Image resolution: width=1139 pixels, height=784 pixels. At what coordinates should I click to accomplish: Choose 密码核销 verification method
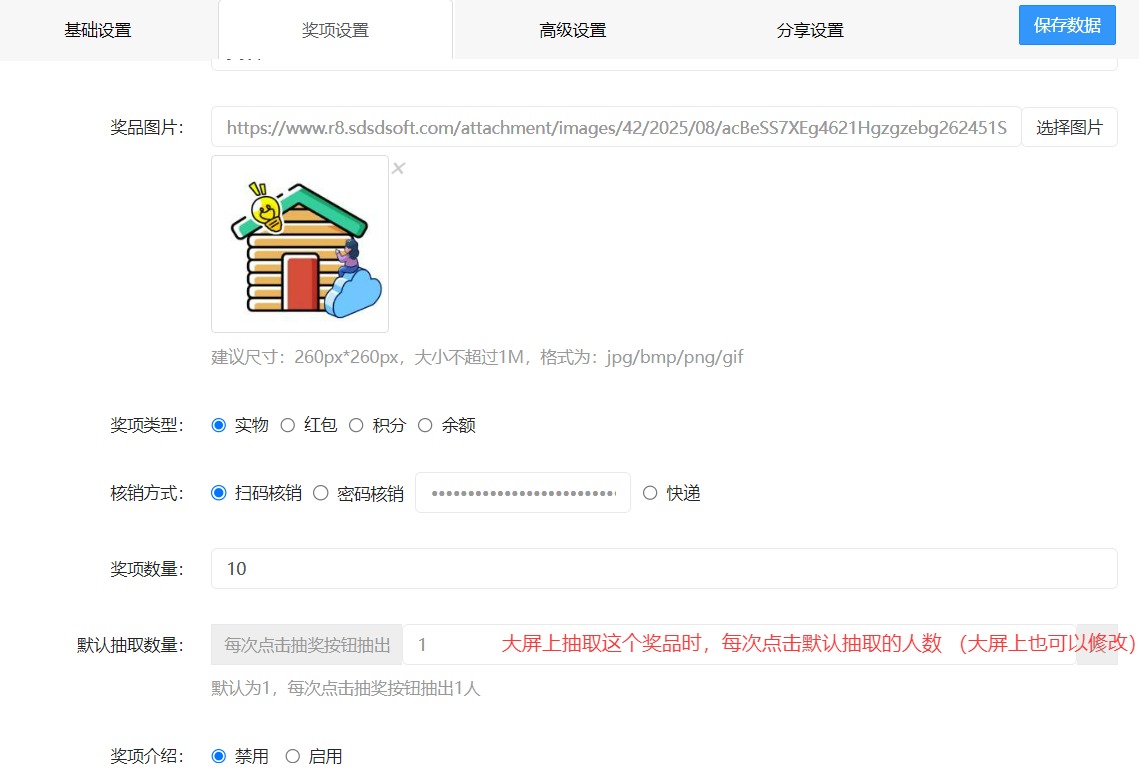tap(321, 493)
